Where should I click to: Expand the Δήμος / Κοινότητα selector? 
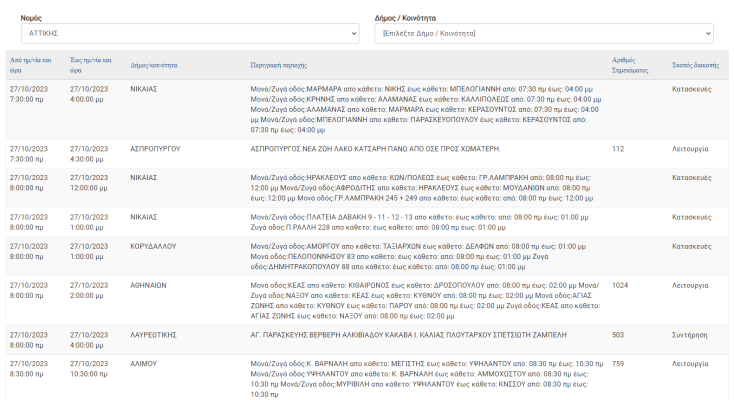coord(543,34)
